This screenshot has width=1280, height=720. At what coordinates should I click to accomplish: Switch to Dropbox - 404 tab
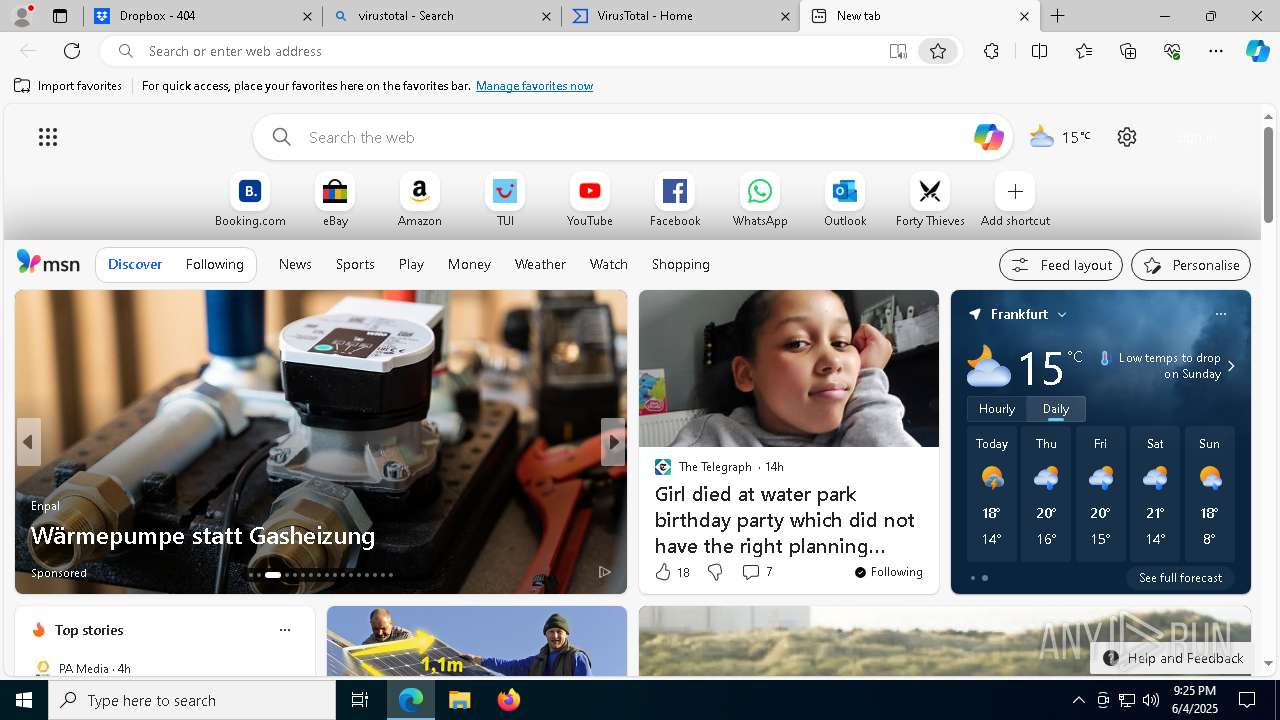pos(203,16)
